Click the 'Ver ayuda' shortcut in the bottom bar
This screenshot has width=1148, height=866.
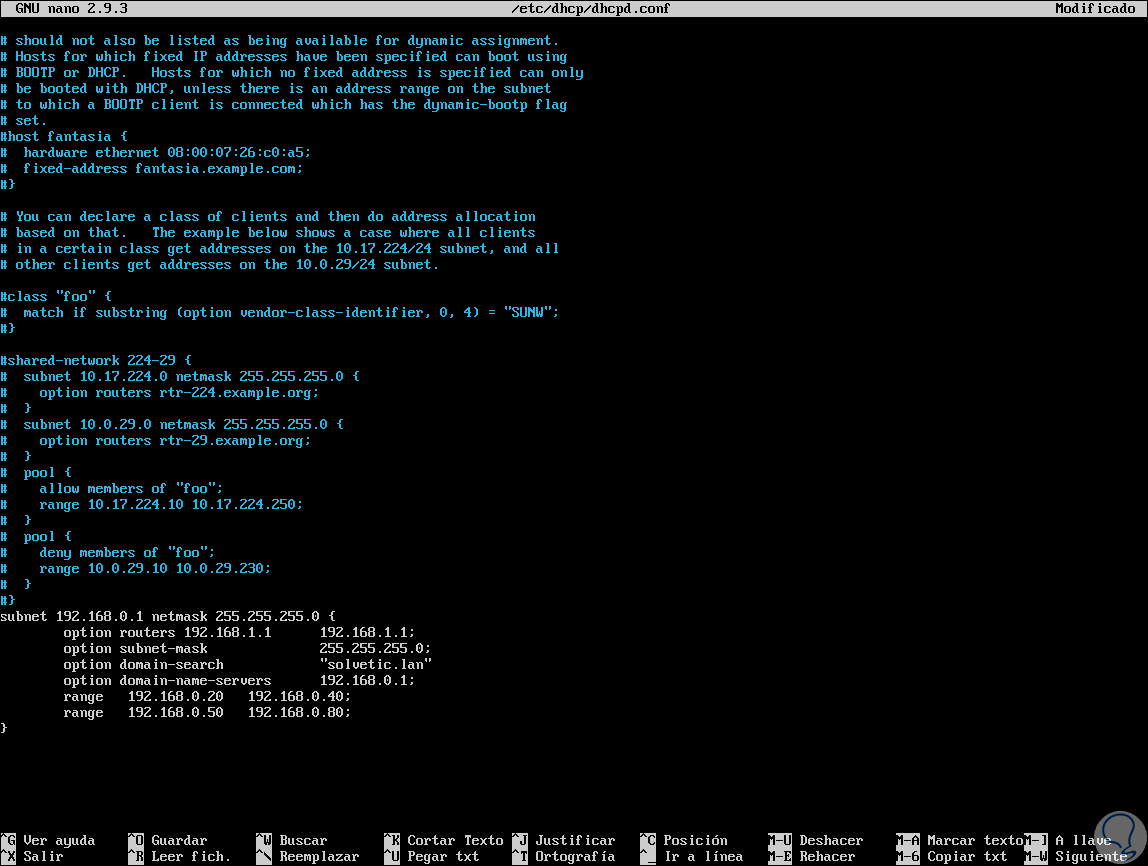59,840
